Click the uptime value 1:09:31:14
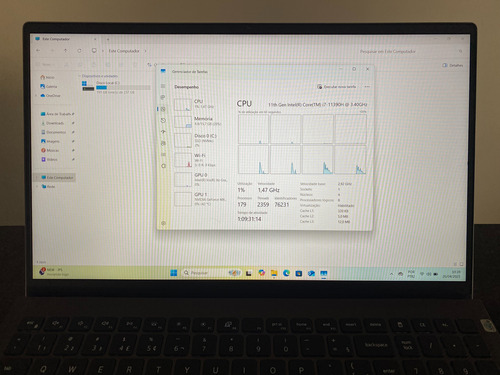The image size is (500, 375). click(249, 219)
